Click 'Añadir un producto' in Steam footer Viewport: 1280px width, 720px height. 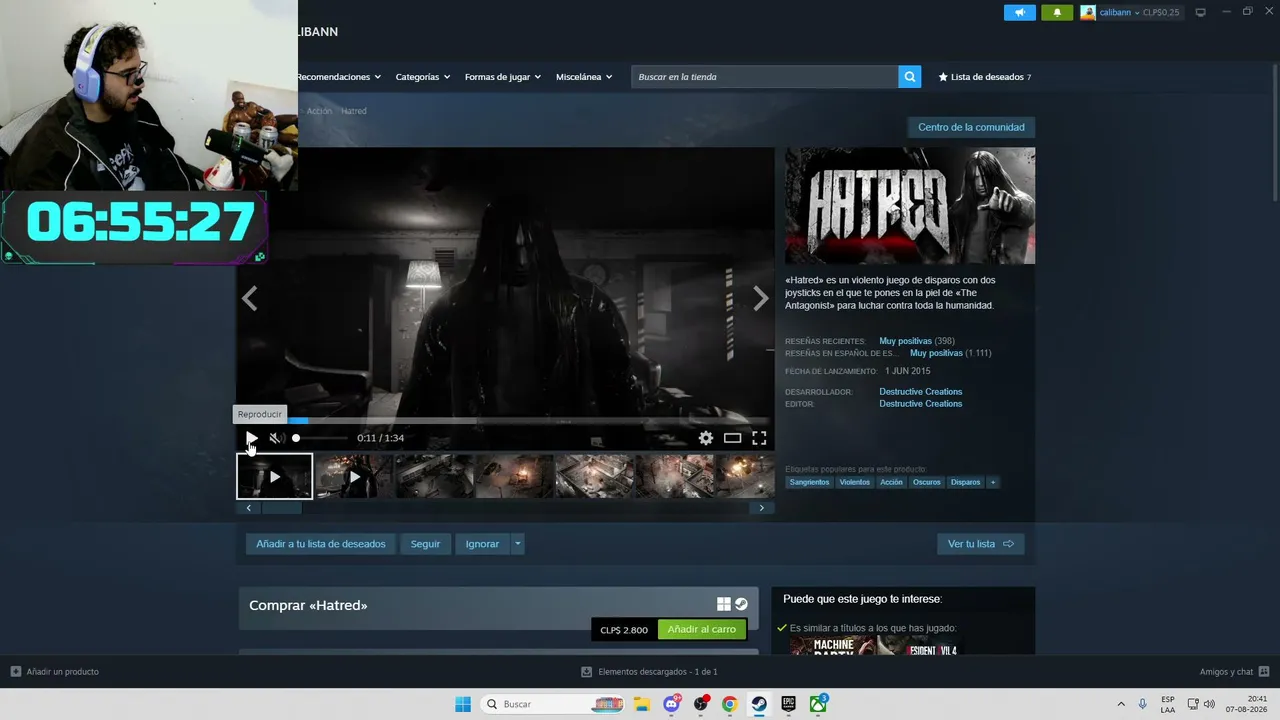point(55,672)
